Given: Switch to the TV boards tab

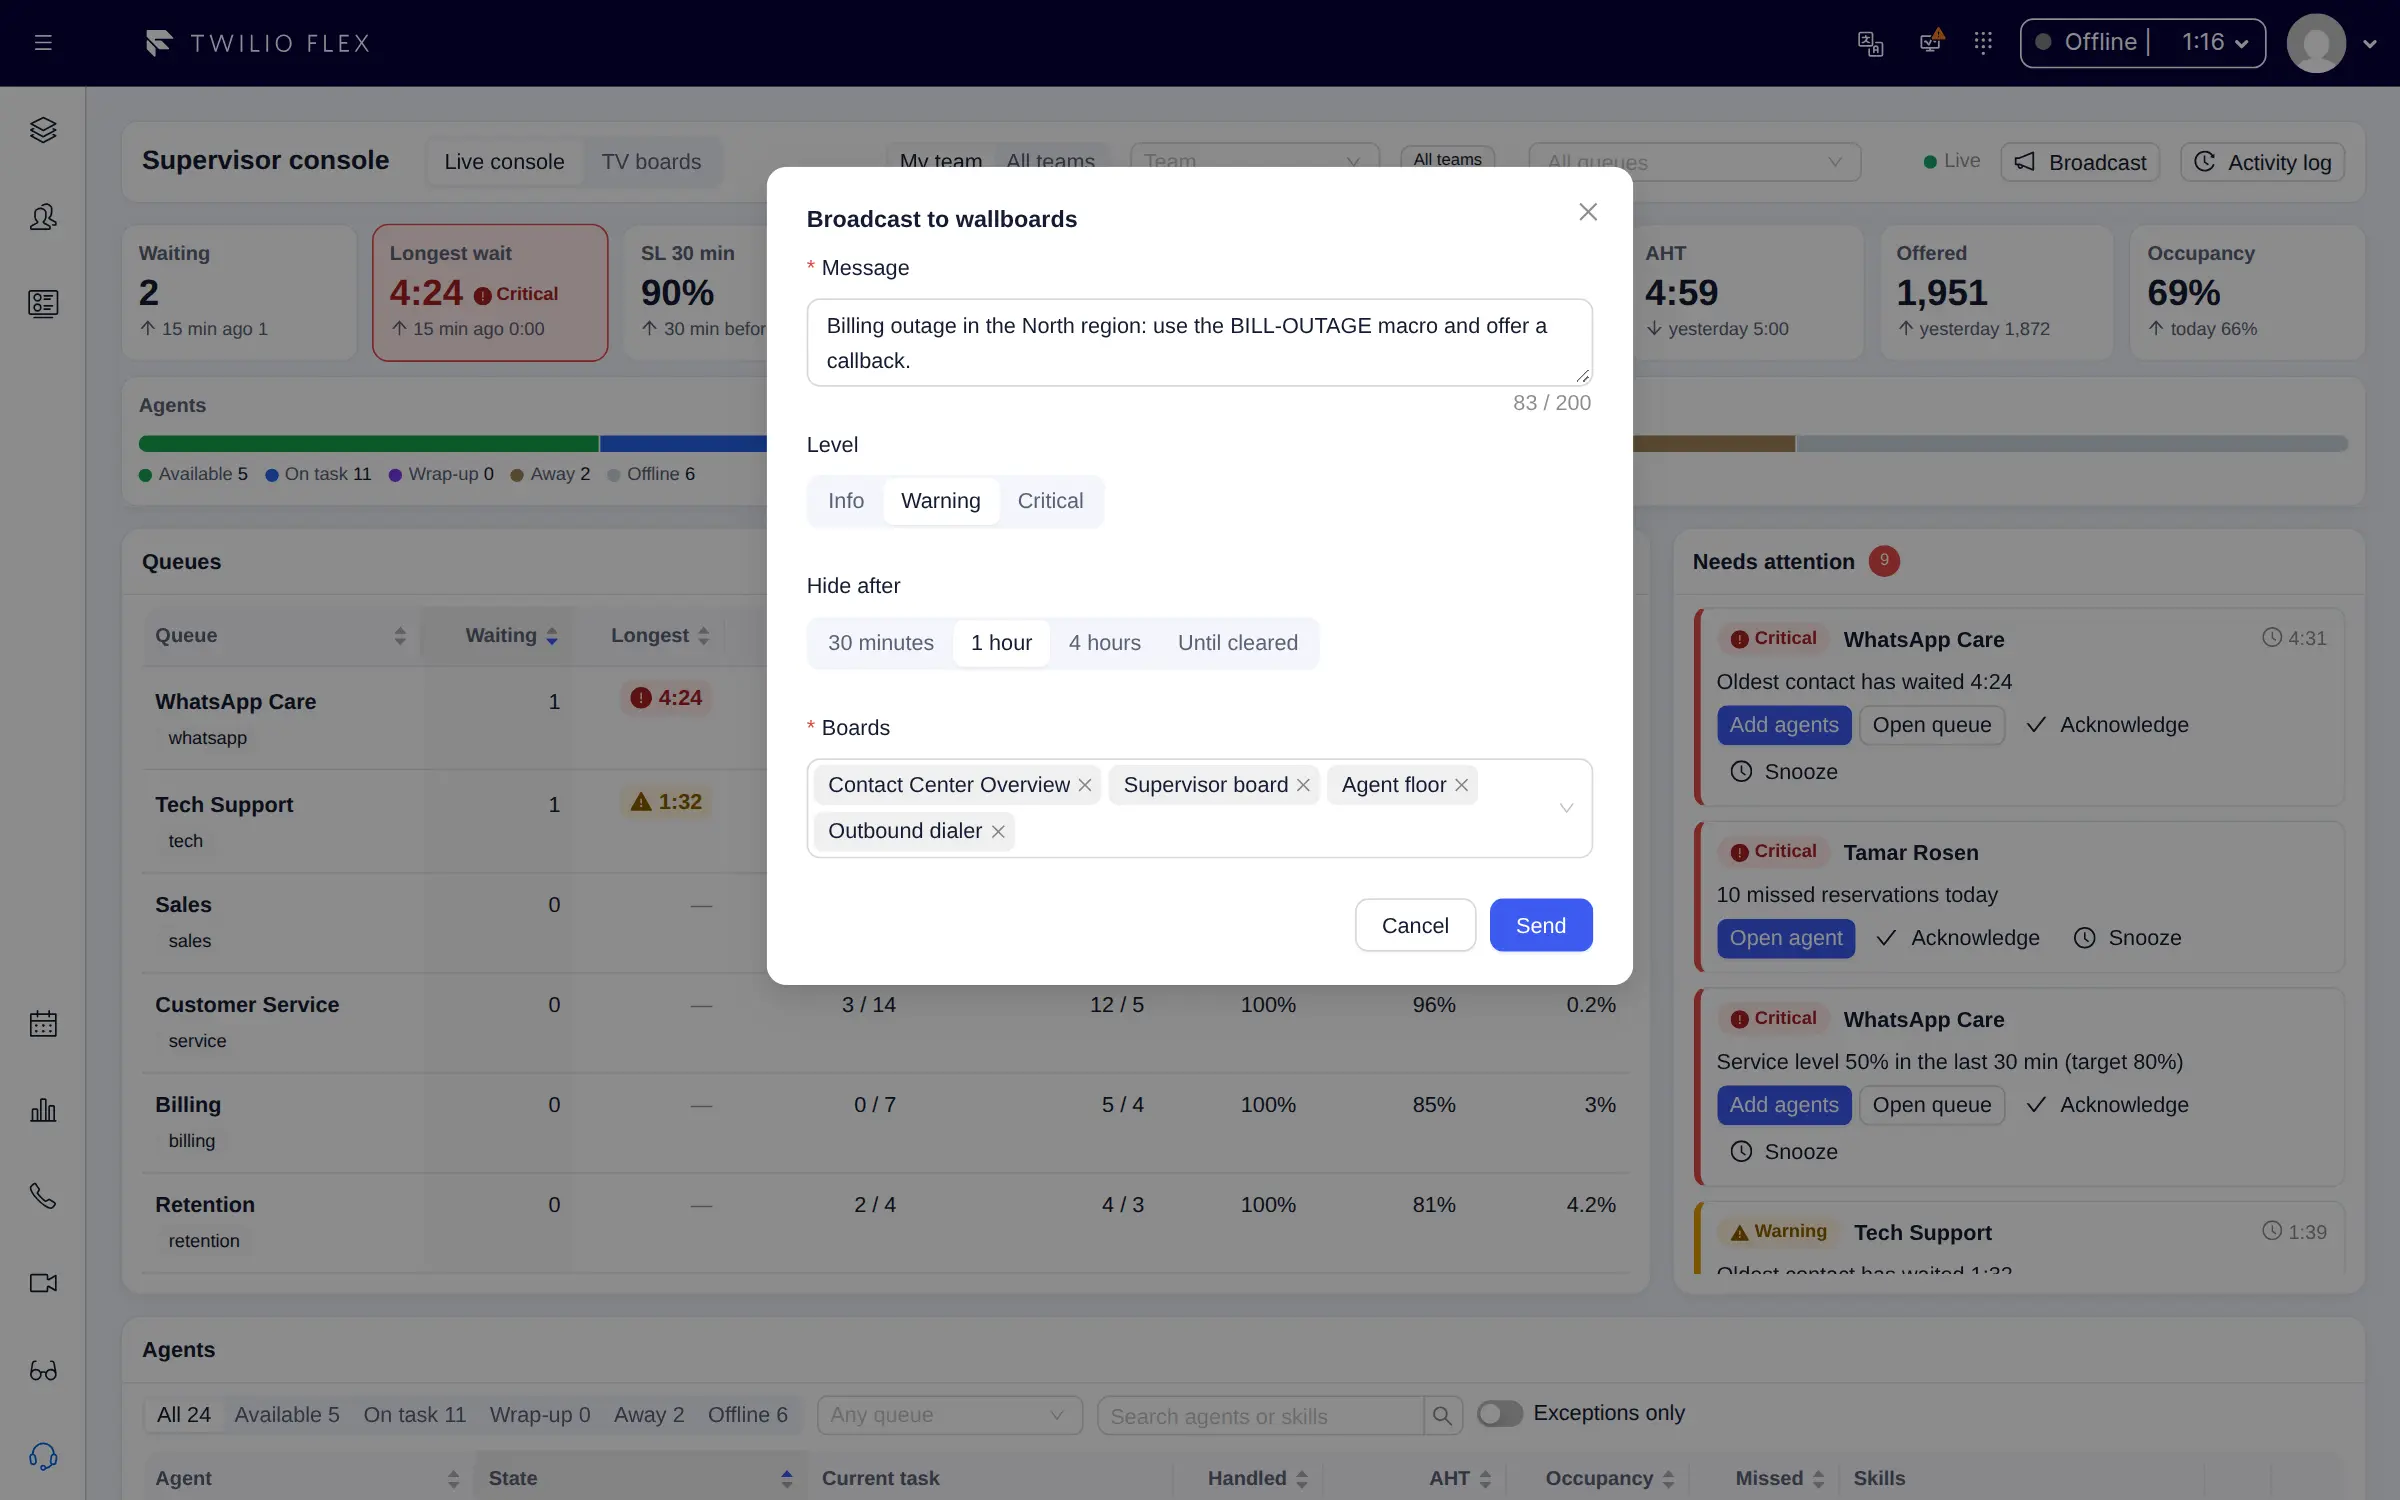Looking at the screenshot, I should tap(651, 162).
